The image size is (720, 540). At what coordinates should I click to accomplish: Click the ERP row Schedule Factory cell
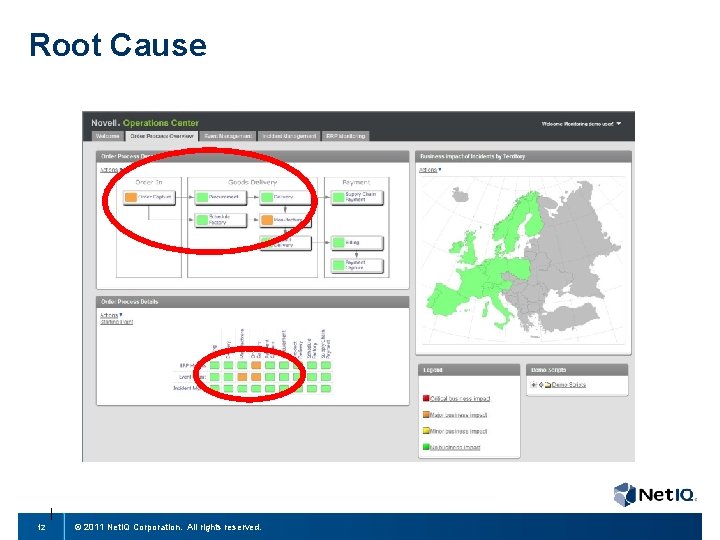tap(312, 366)
